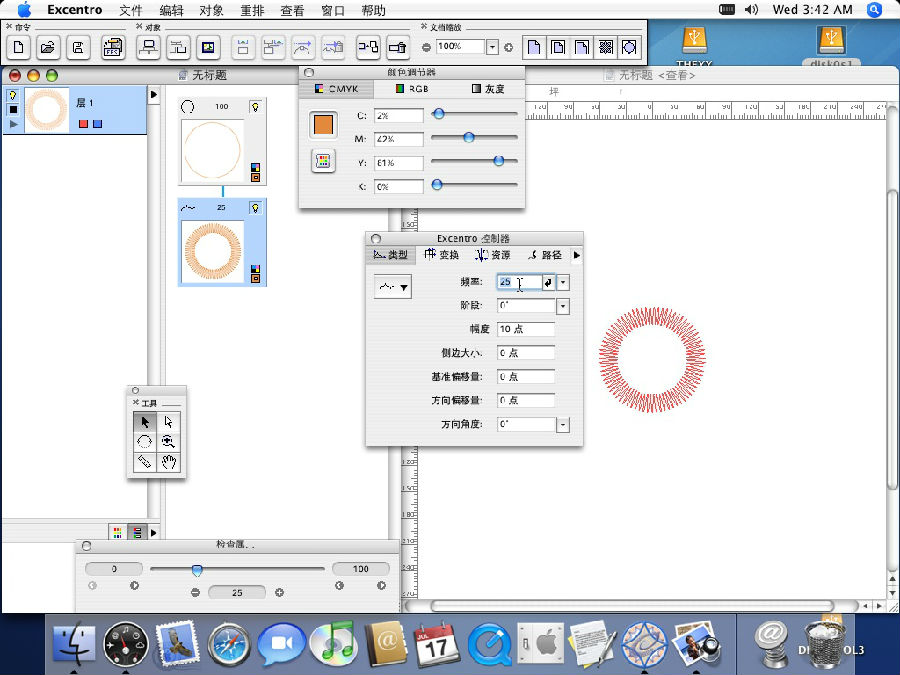Screen dimensions: 900x675
Task: Open the document zoom 100% dropdown
Action: point(492,47)
